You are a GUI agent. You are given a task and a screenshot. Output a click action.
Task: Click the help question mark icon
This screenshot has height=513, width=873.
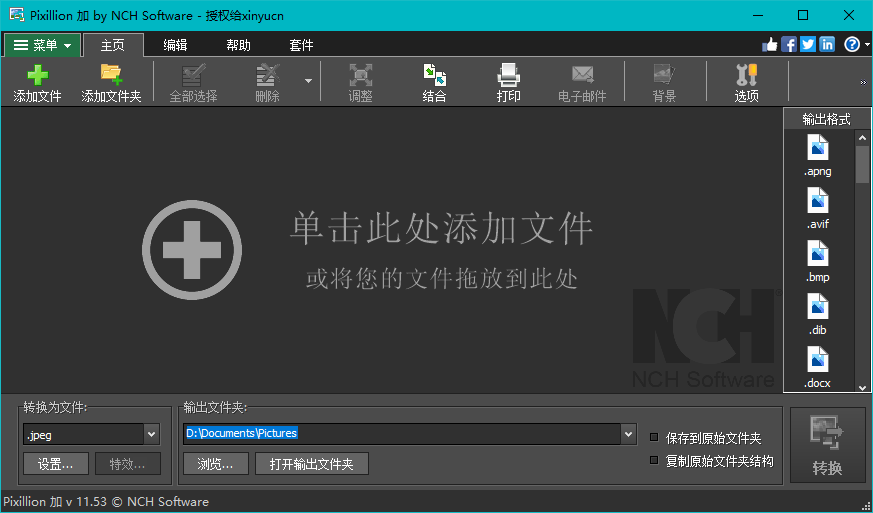[x=852, y=44]
